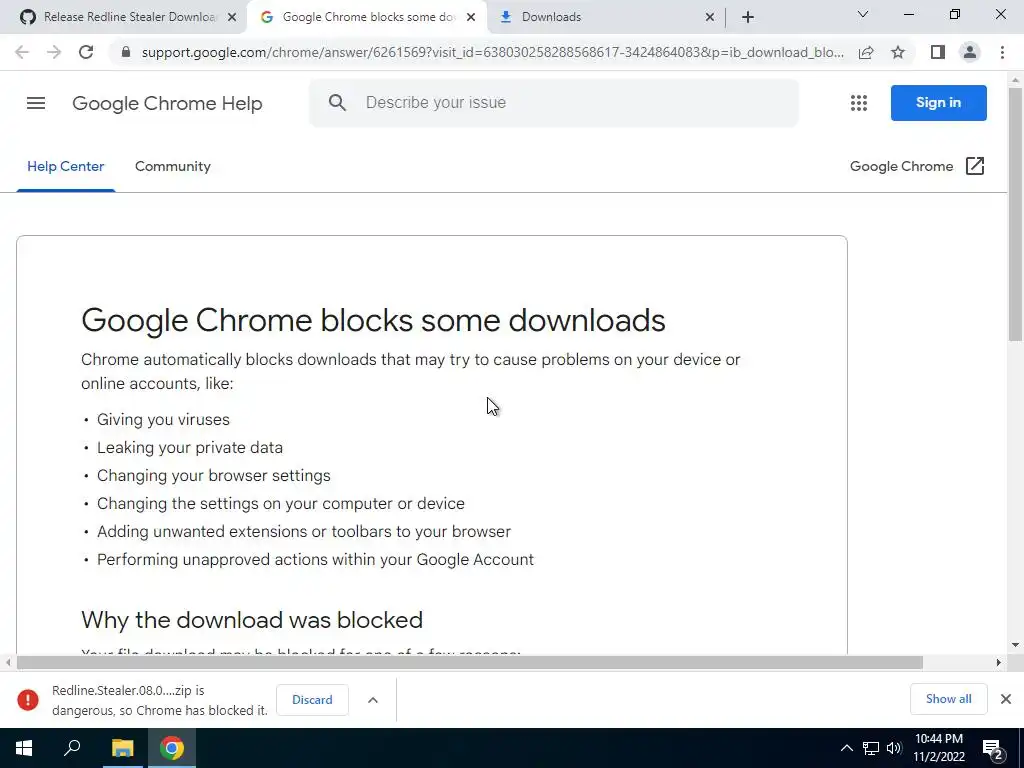
Task: Open the volume control in tray
Action: tap(894, 748)
